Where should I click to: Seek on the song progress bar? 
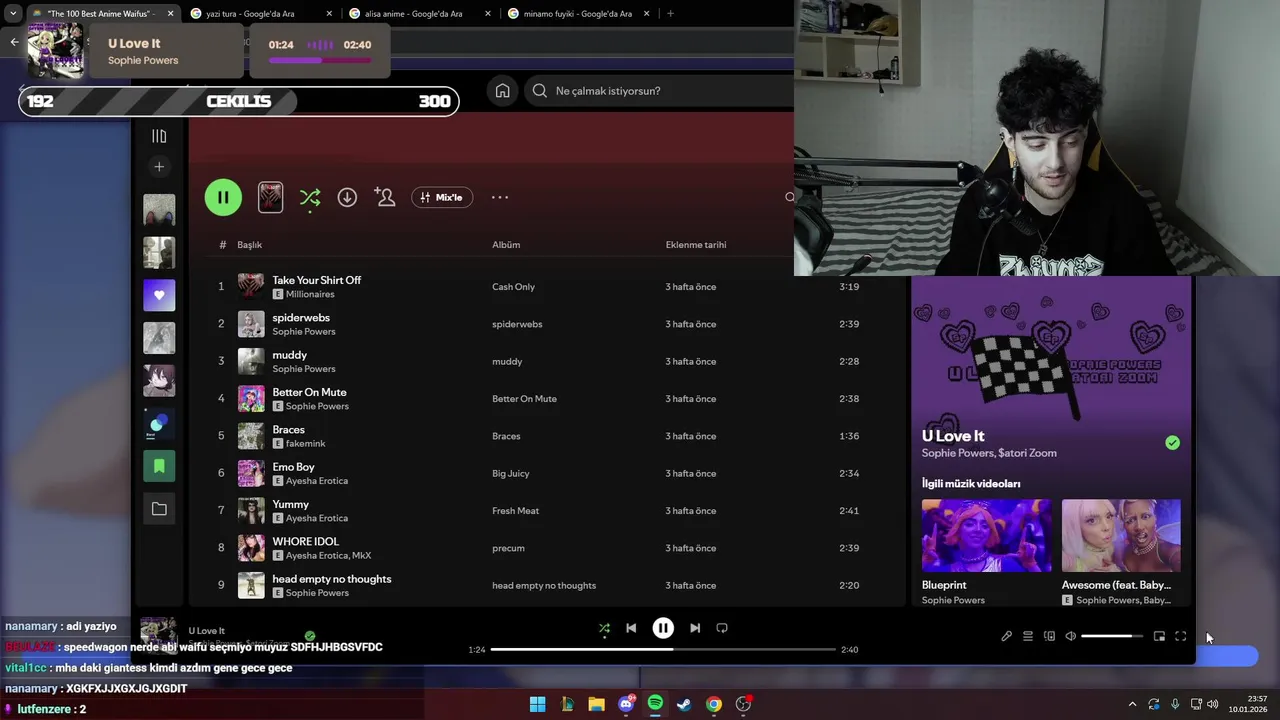pos(663,650)
